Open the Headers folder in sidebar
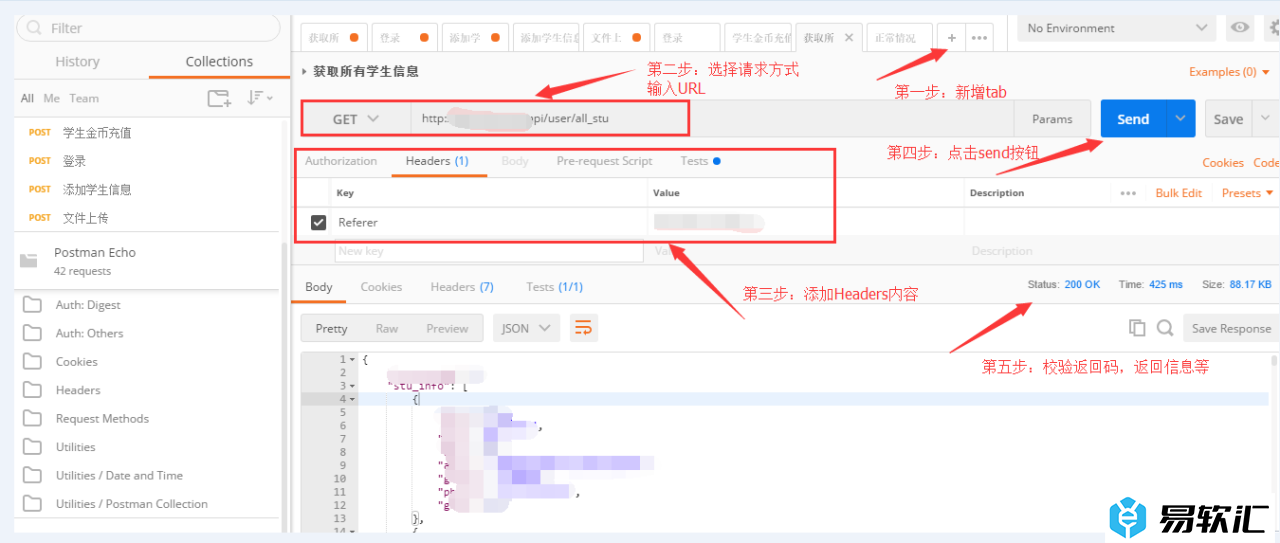 click(x=148, y=390)
